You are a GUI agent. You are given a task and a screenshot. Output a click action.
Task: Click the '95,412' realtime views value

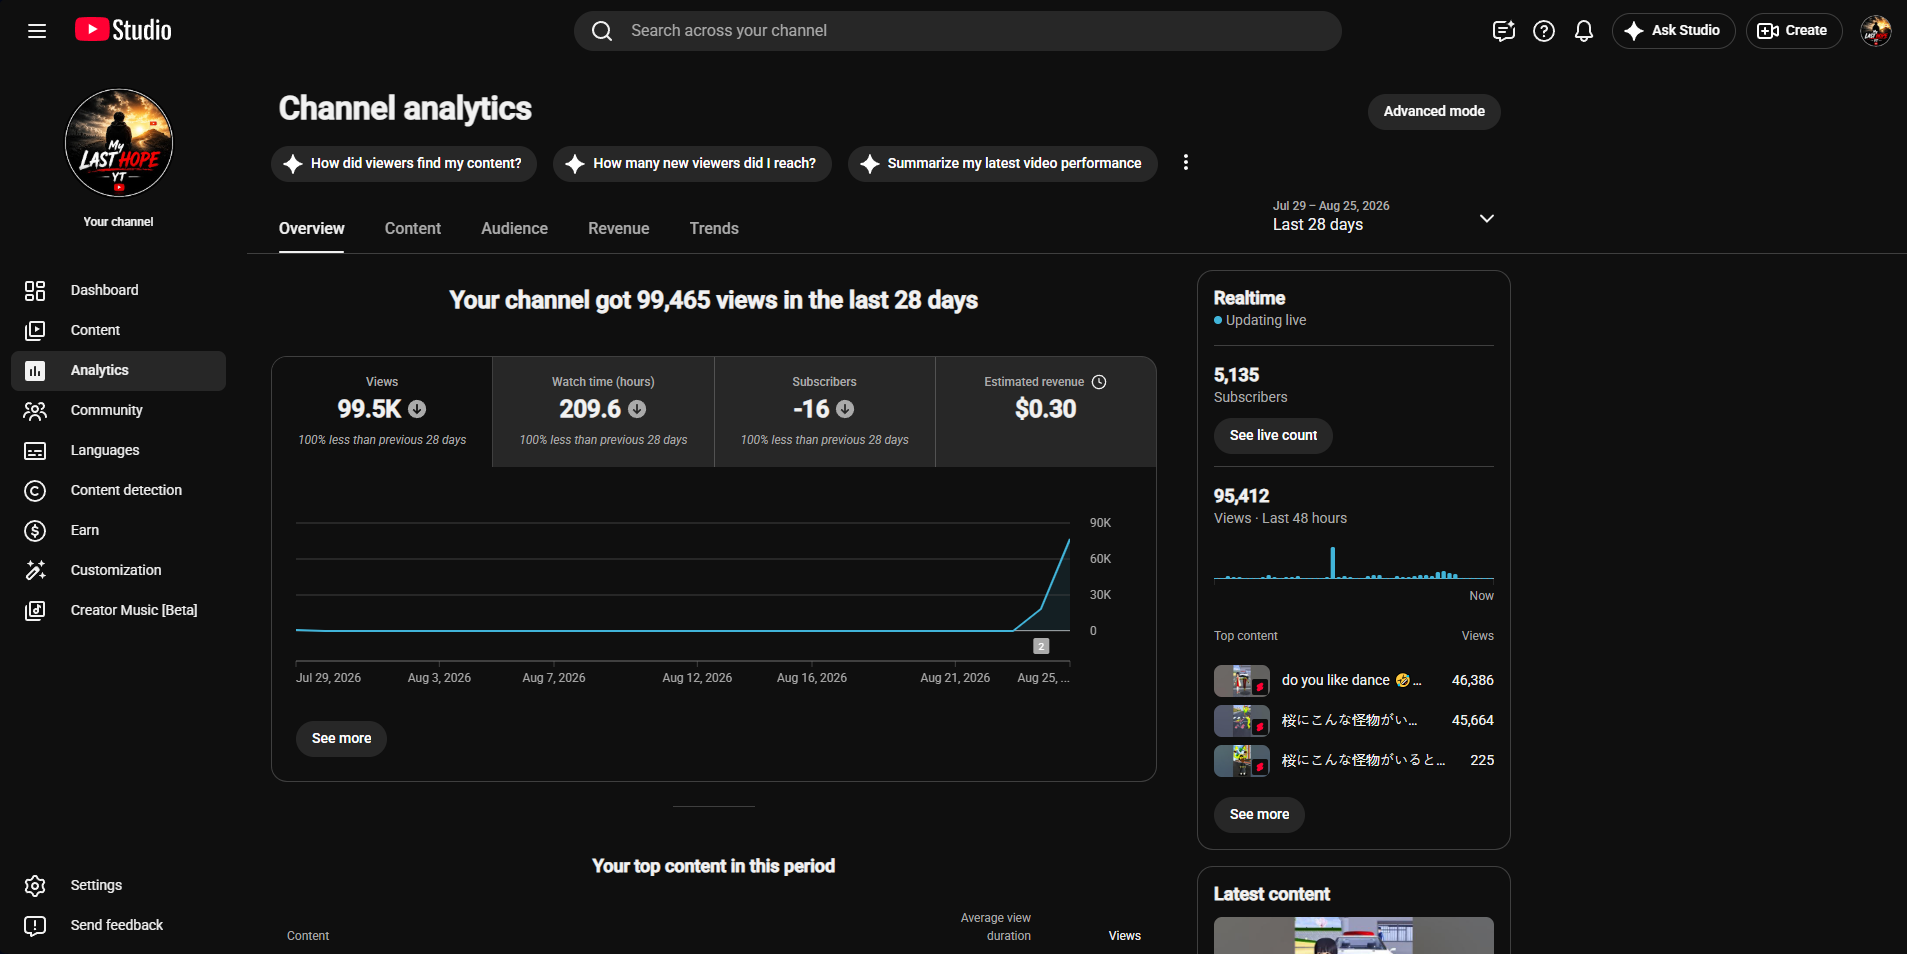(x=1241, y=496)
